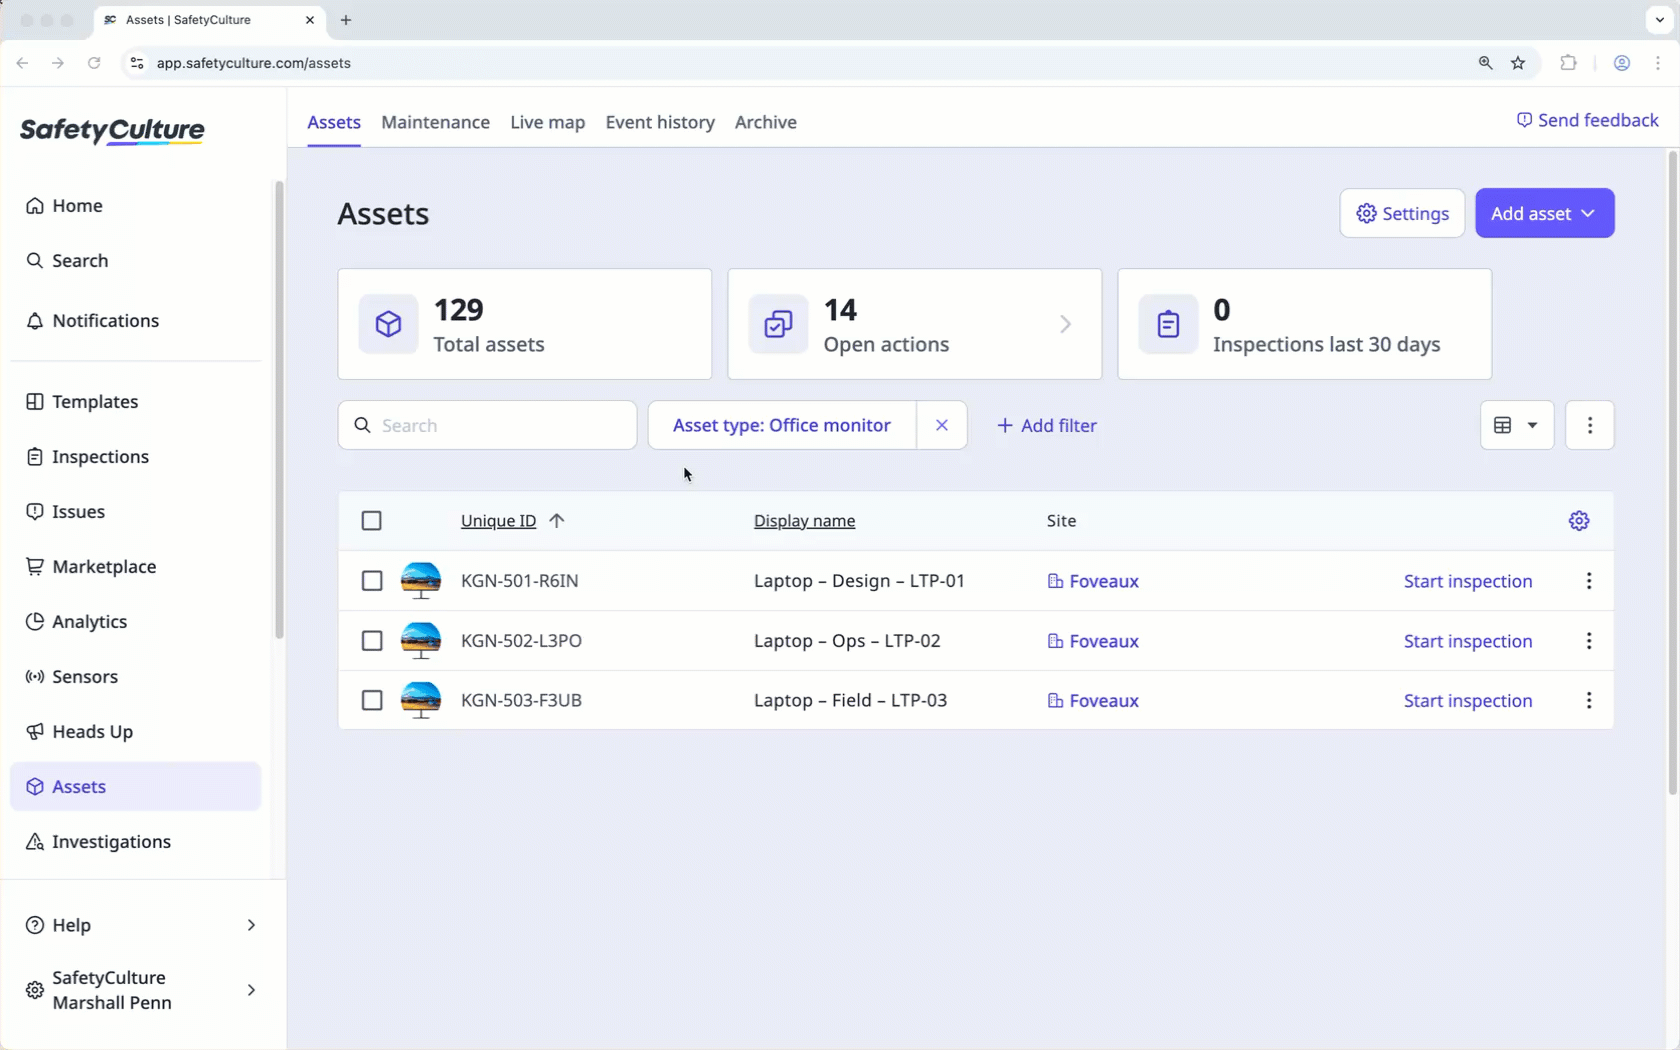
Task: Start inspection for Laptop – Field – LTP-03
Action: pos(1468,700)
